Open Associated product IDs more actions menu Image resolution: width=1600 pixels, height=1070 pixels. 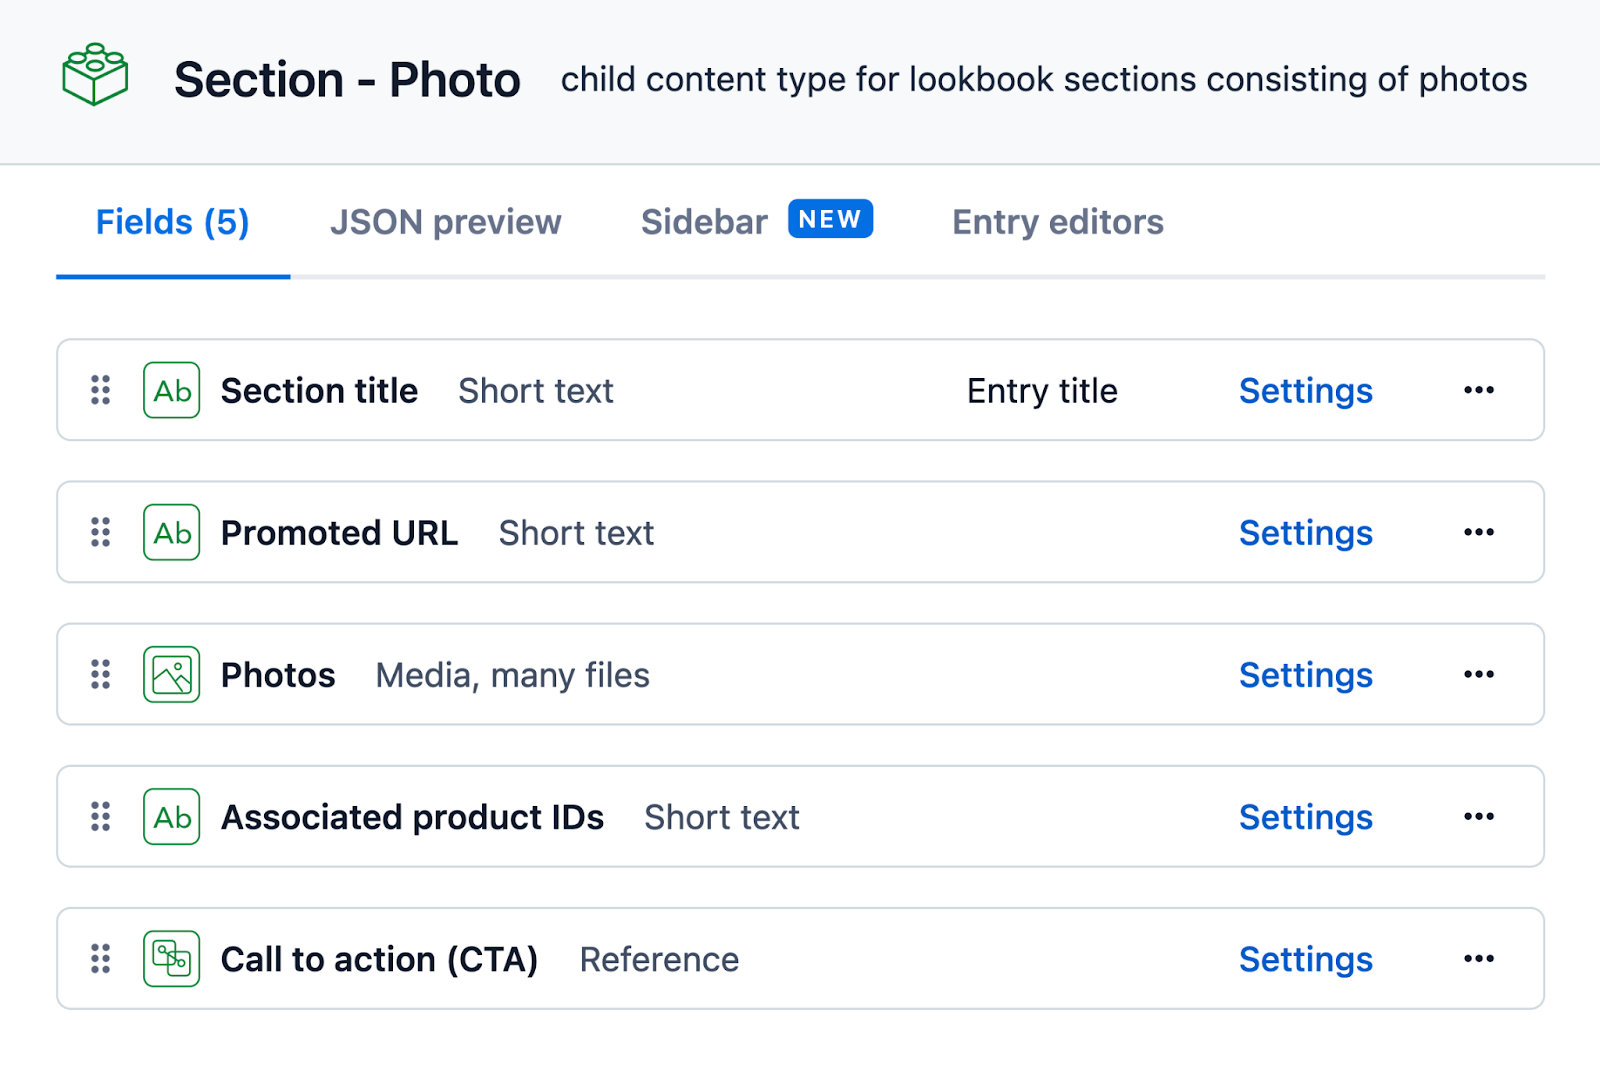point(1478,817)
